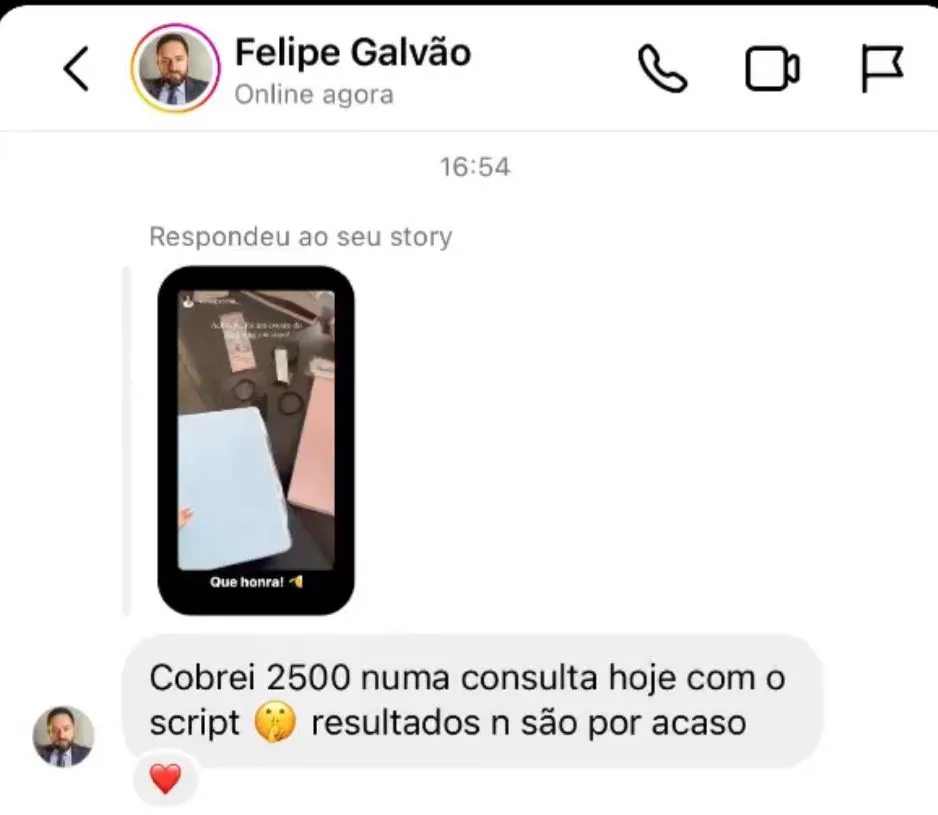Tap the word script in the message
Image resolution: width=938 pixels, height=815 pixels.
(194, 723)
